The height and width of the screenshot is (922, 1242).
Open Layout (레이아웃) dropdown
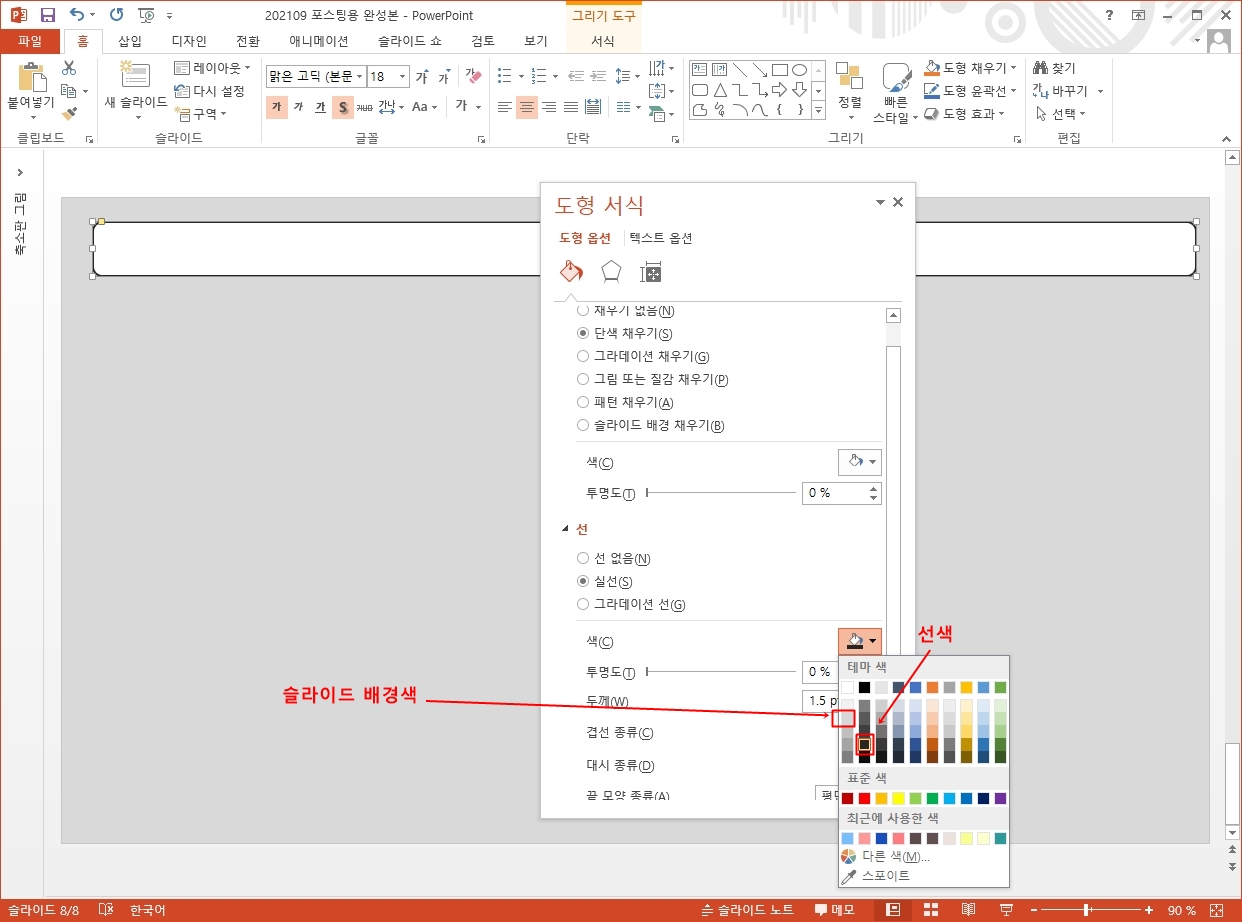[213, 68]
